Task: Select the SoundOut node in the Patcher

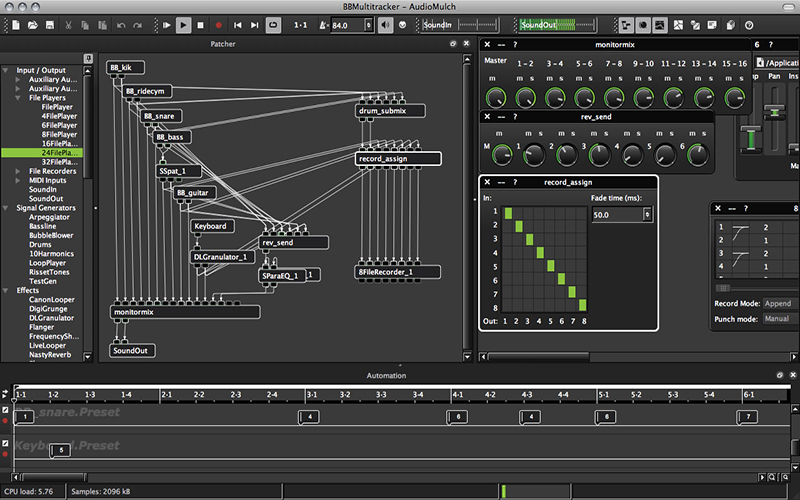Action: coord(132,351)
